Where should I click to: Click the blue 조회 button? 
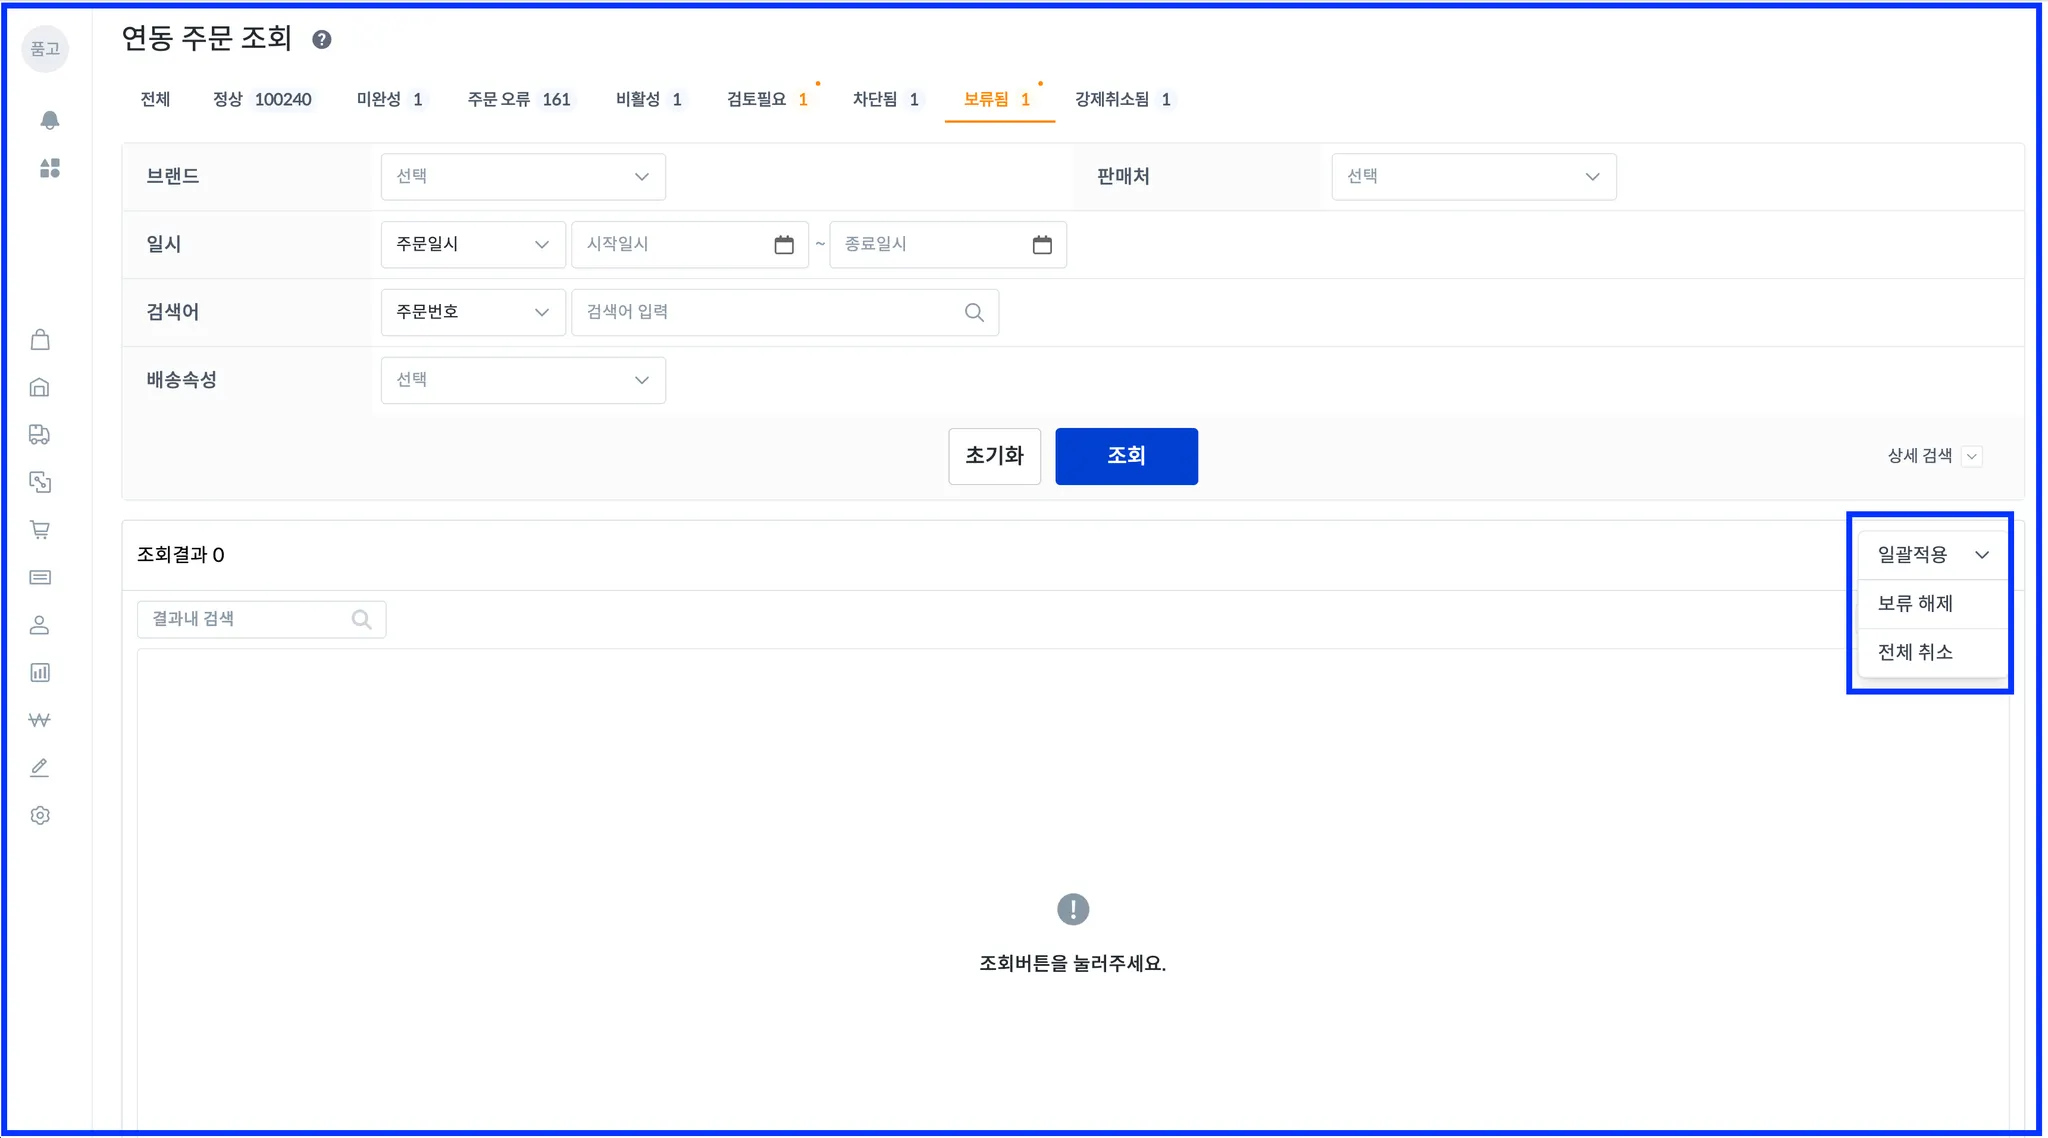point(1126,456)
